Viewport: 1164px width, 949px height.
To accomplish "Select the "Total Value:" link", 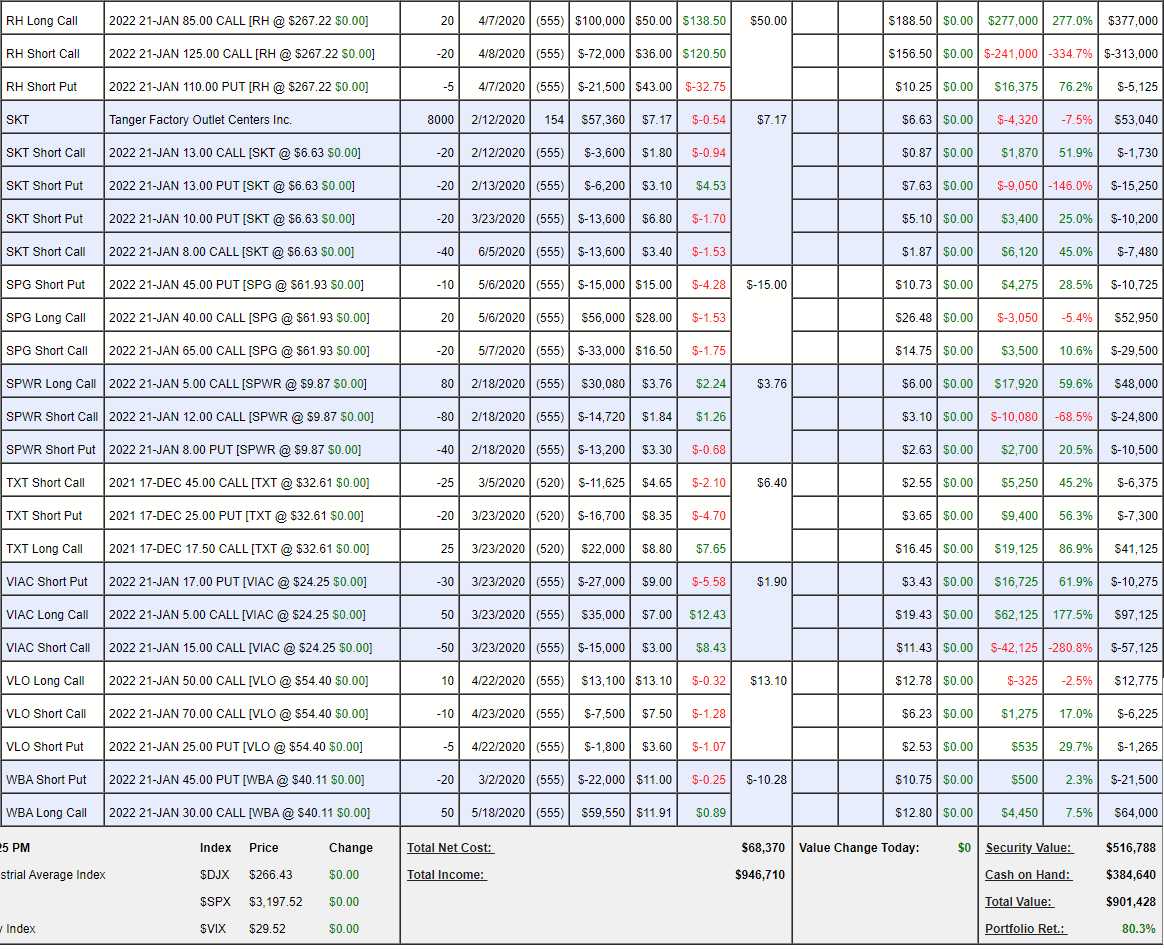I will [1018, 902].
